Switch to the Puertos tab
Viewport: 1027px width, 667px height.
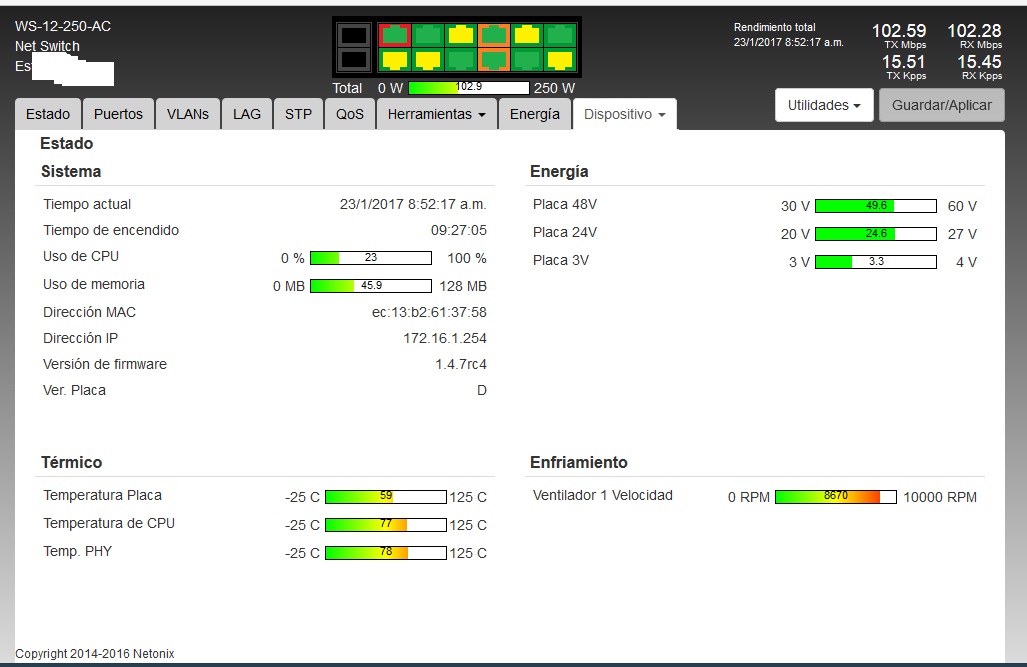(118, 114)
